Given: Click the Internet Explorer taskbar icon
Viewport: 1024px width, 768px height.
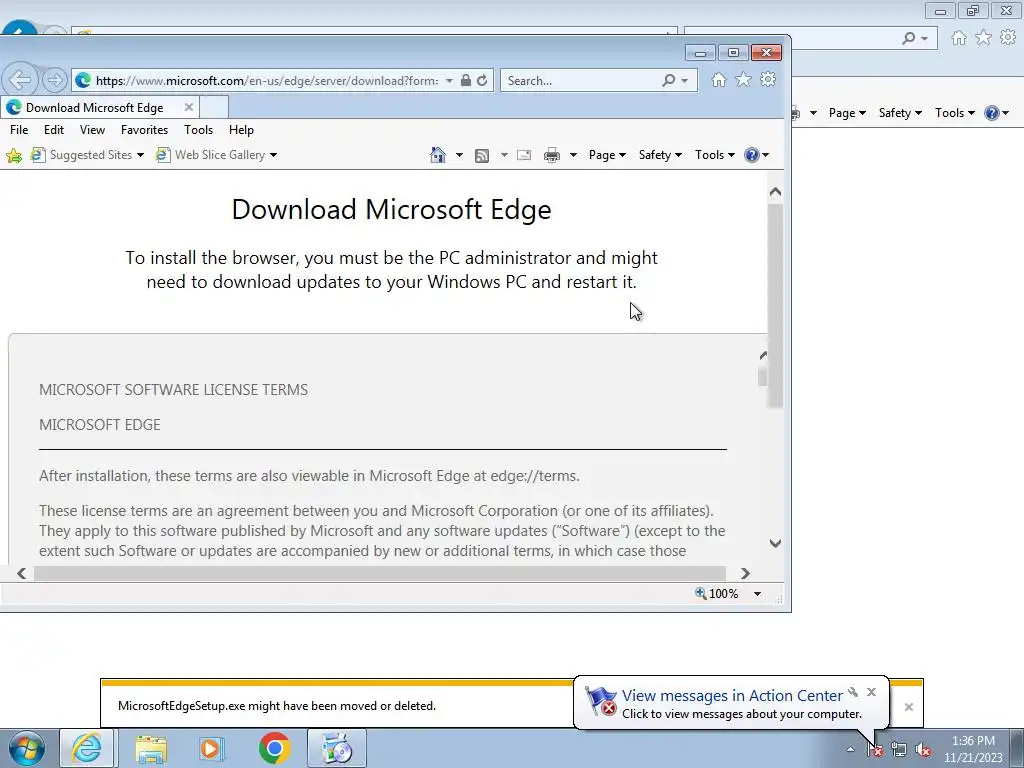Looking at the screenshot, I should (x=87, y=748).
